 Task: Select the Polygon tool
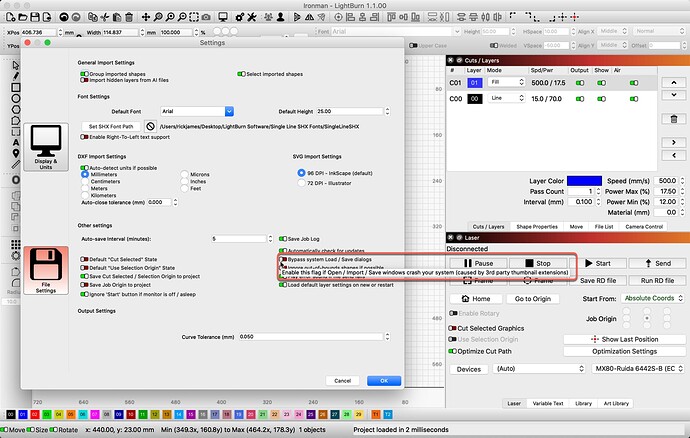[16, 109]
